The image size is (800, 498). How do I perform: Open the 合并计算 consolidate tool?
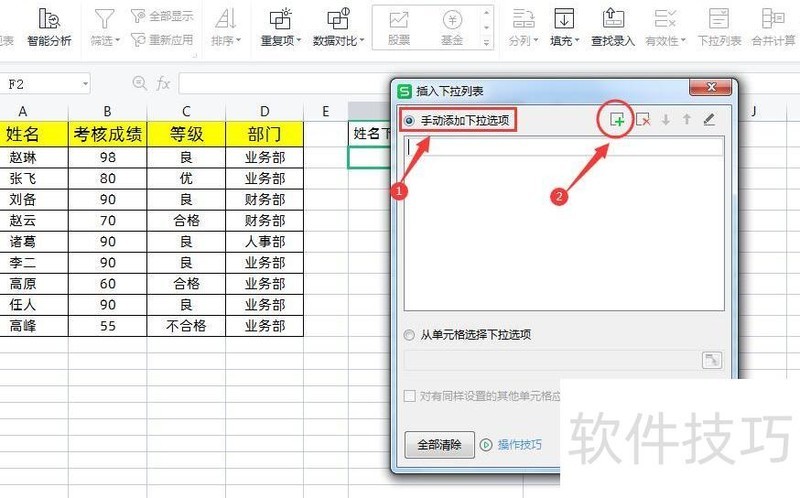(x=773, y=28)
